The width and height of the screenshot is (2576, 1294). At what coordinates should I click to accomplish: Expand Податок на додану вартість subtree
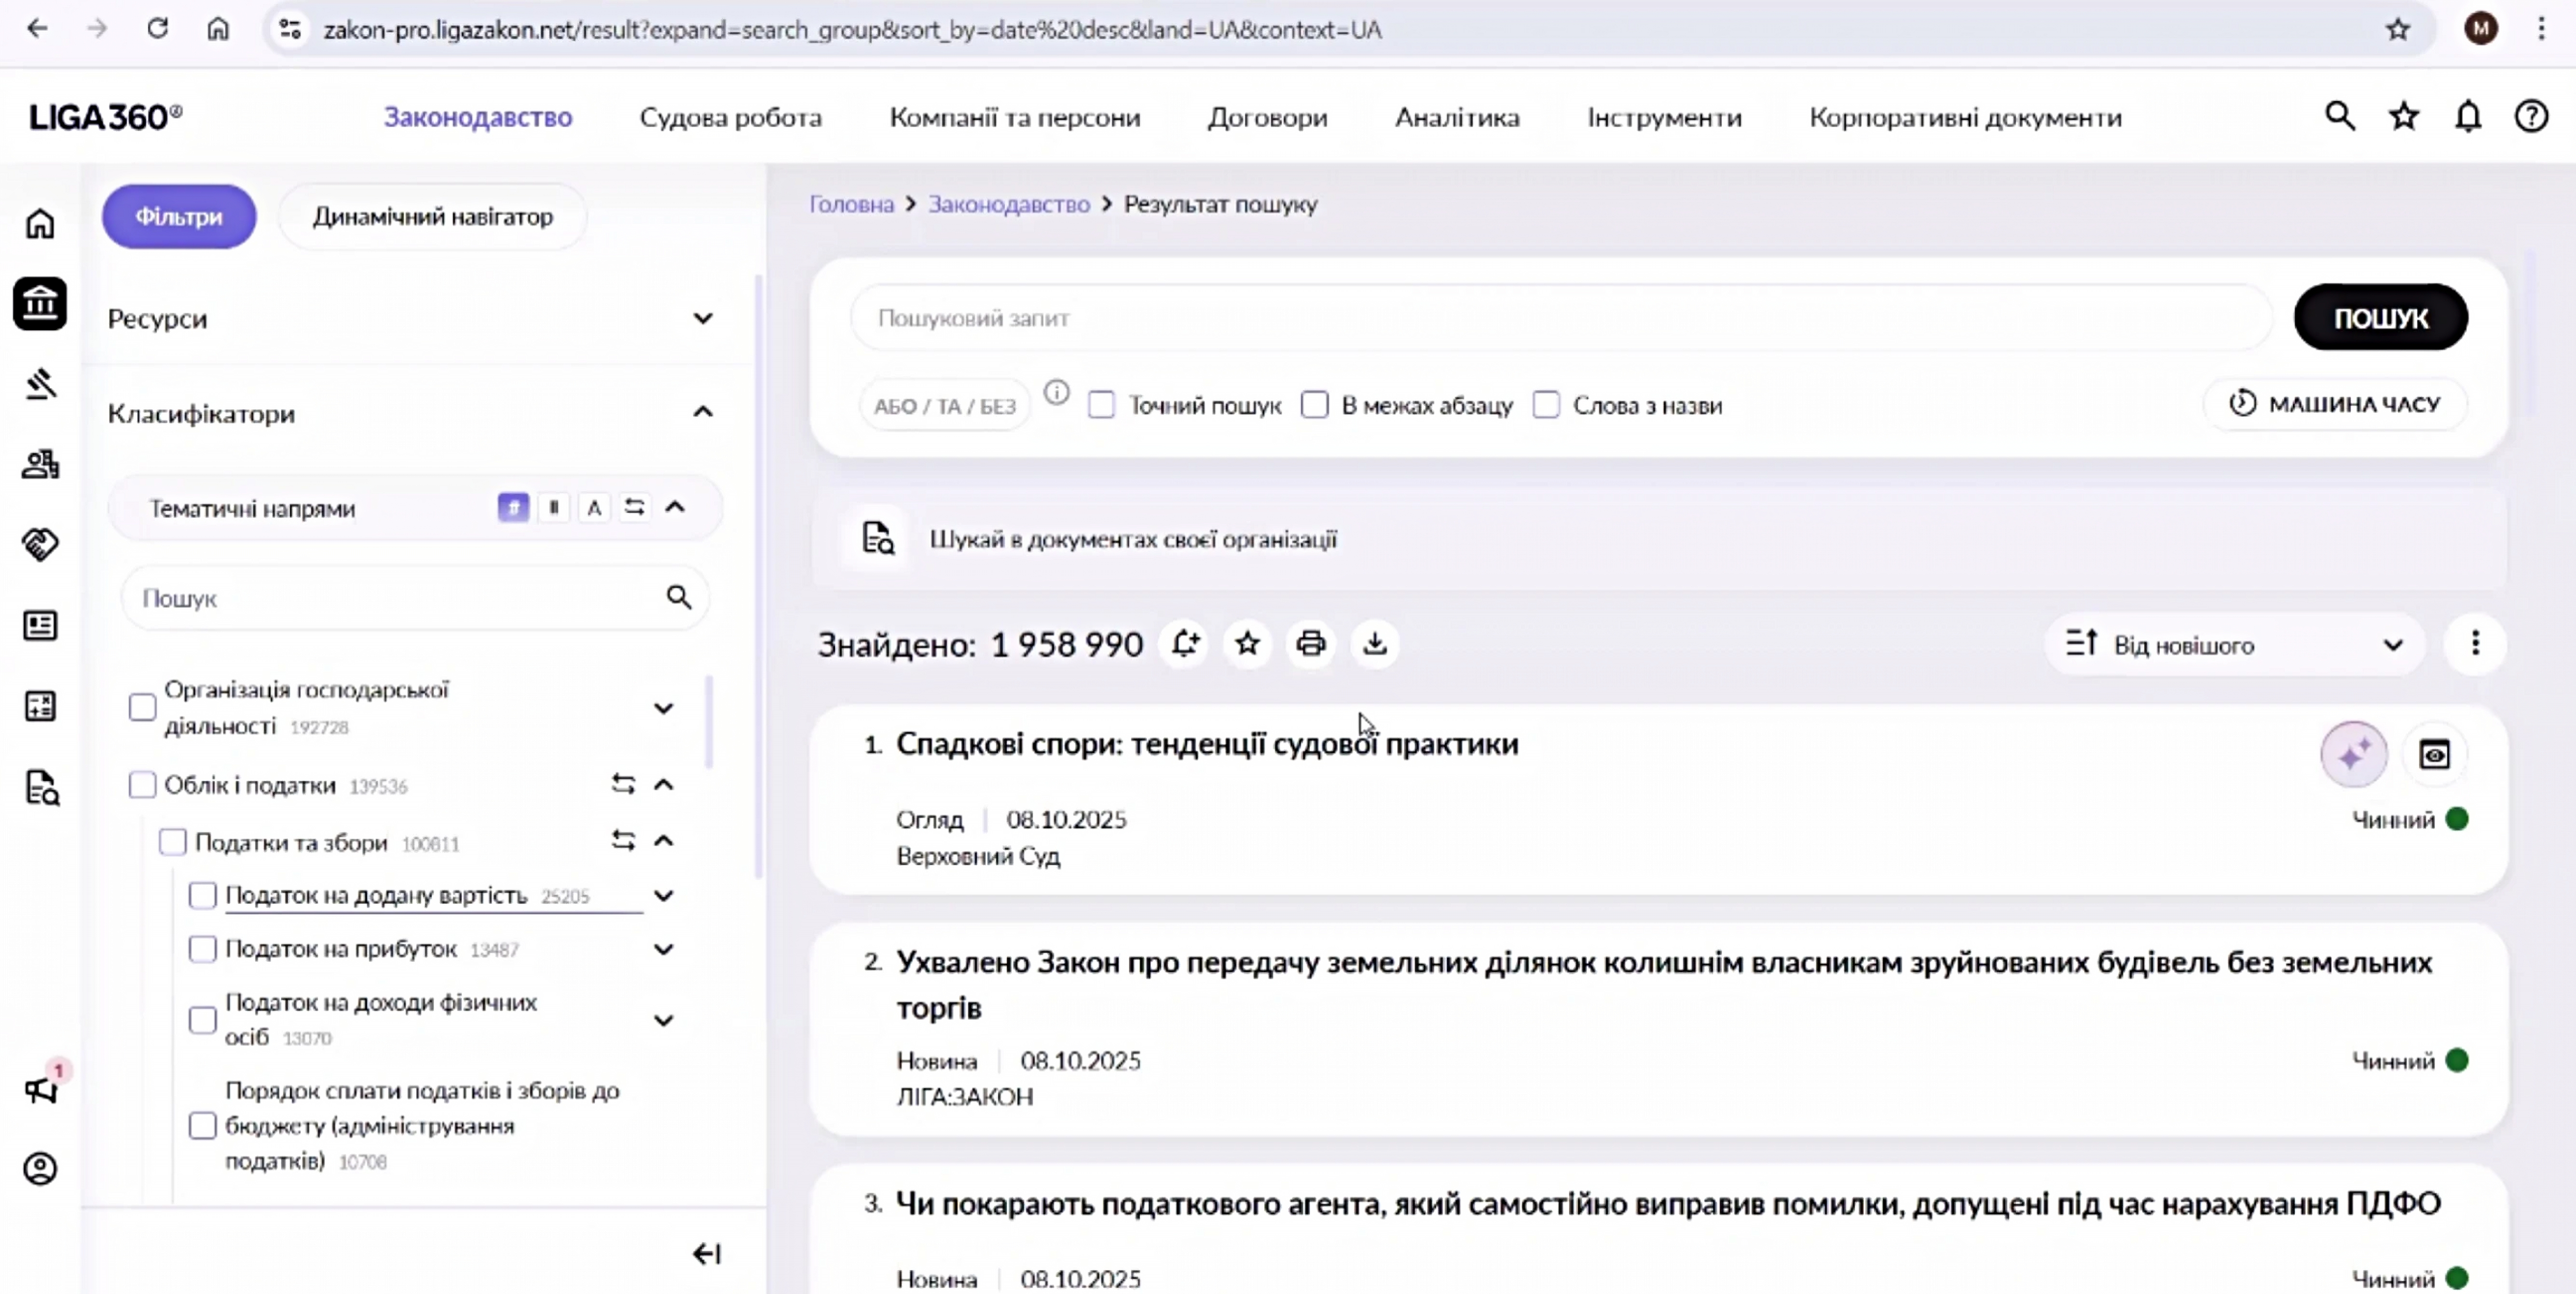(663, 895)
